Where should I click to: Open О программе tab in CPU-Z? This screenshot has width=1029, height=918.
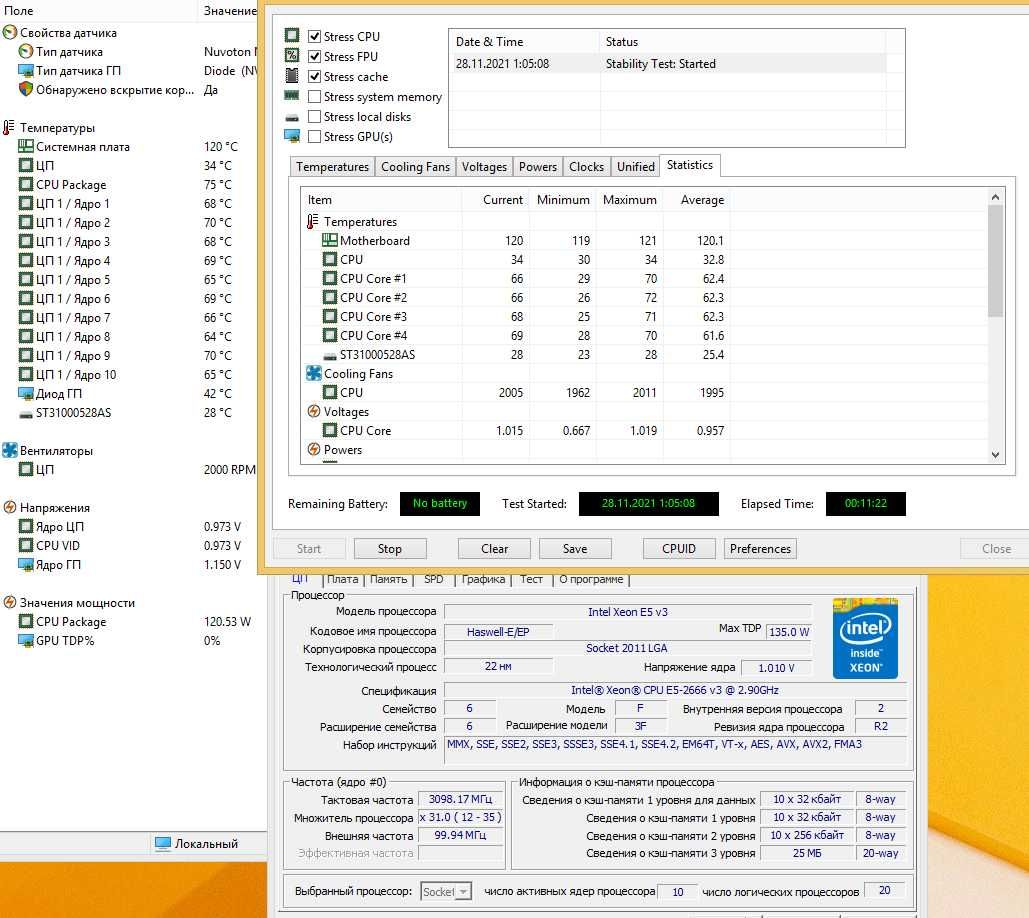point(591,579)
